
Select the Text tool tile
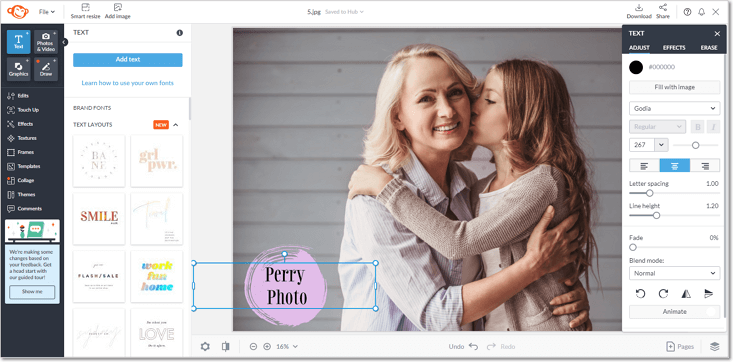coord(19,42)
